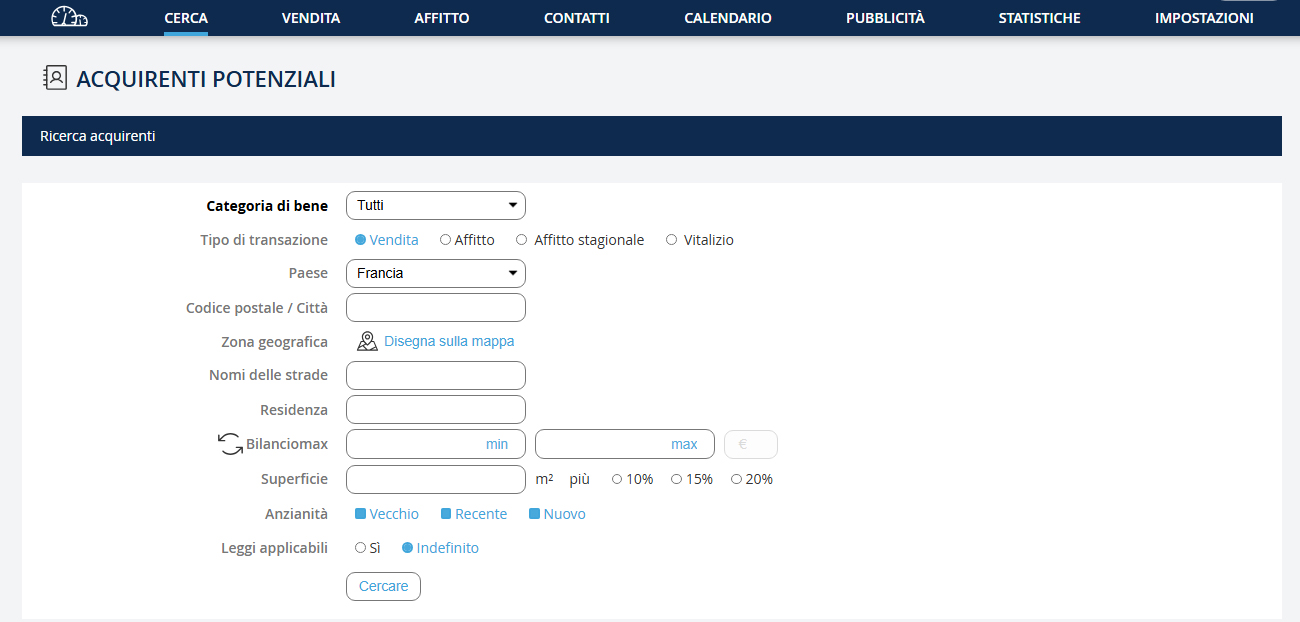
Task: Select Affitto stagionale radio option
Action: [x=522, y=240]
